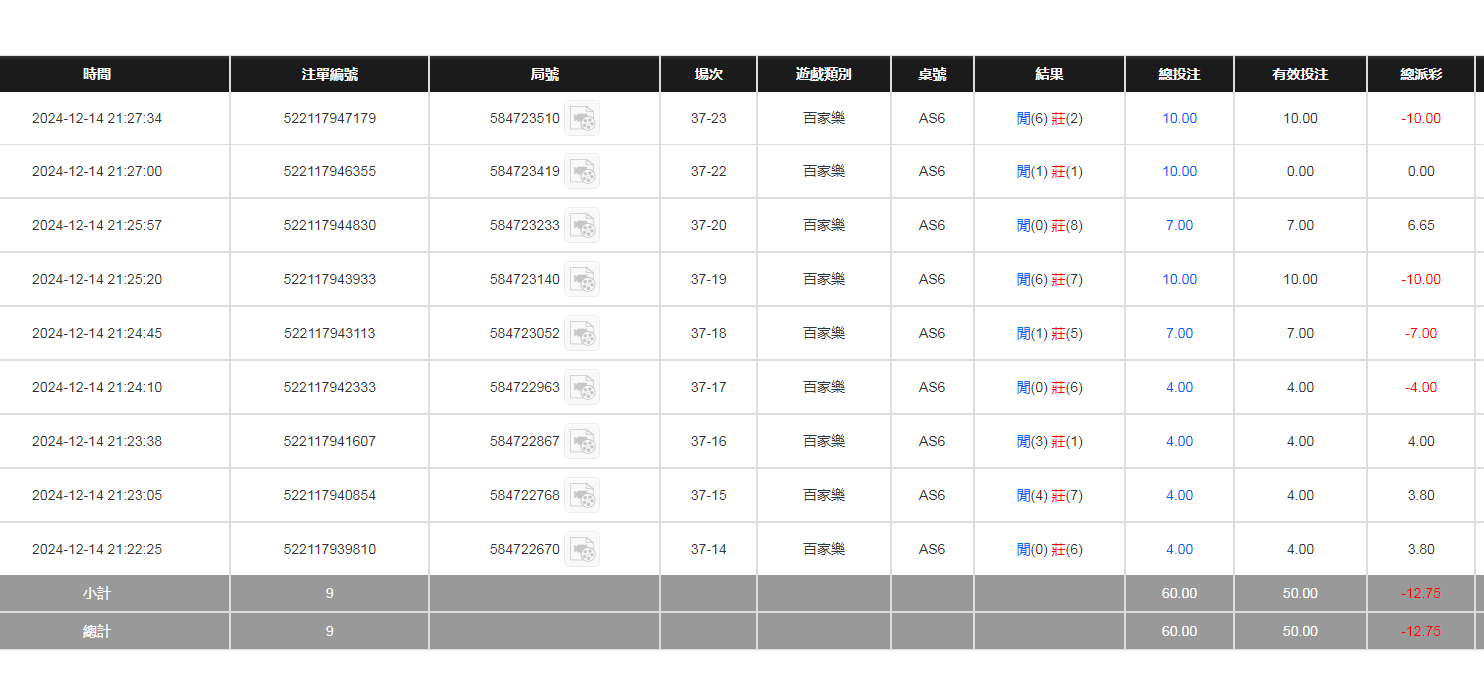The height and width of the screenshot is (684, 1484).
Task: Play the replay for round 584723233
Action: (582, 226)
